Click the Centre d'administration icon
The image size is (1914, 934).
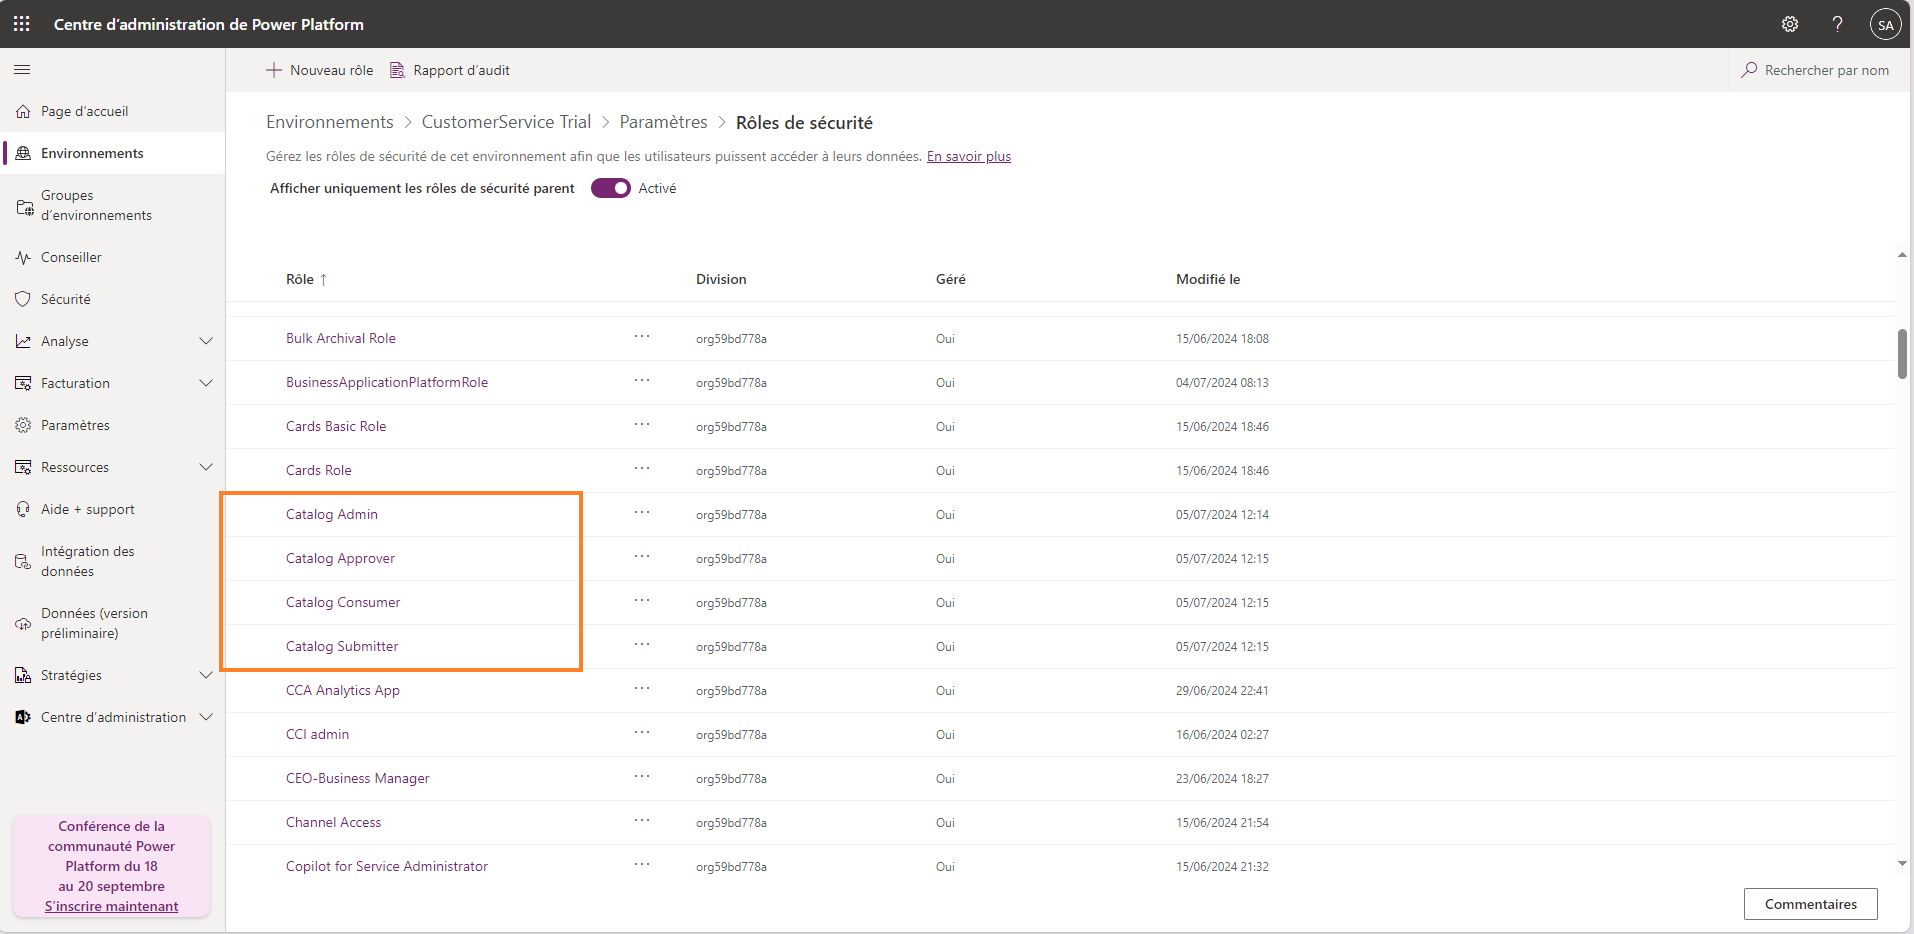(x=23, y=718)
